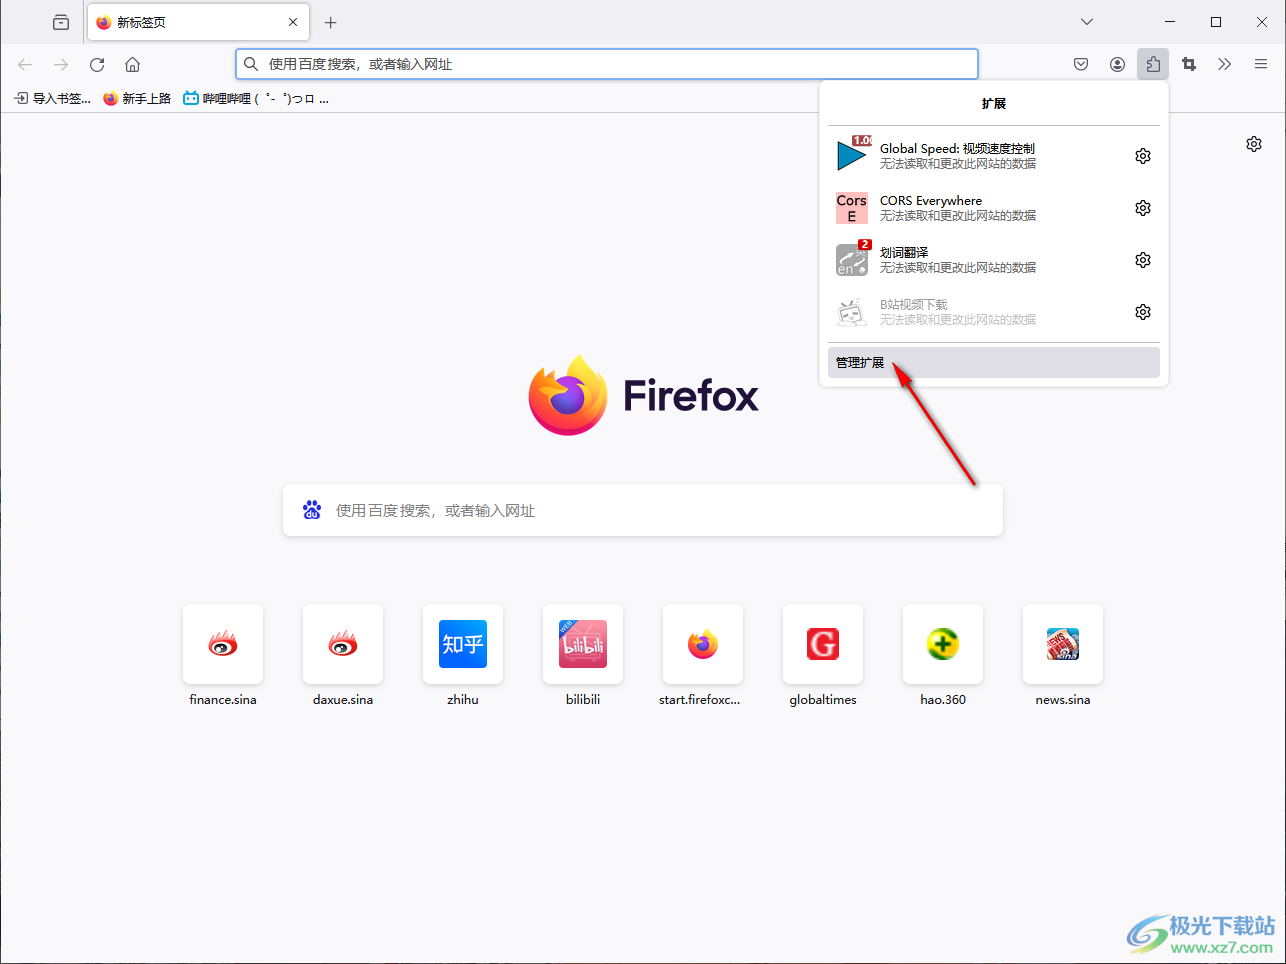This screenshot has width=1286, height=964.
Task: Toggle the Extensions puzzle button
Action: 1153,64
